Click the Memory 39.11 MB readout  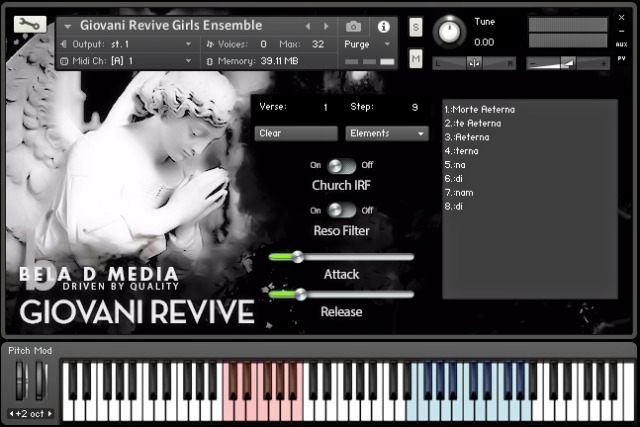[279, 61]
